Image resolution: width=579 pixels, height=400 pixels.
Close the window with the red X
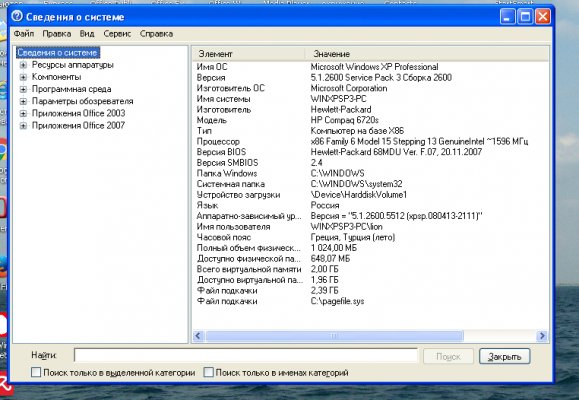tap(542, 17)
